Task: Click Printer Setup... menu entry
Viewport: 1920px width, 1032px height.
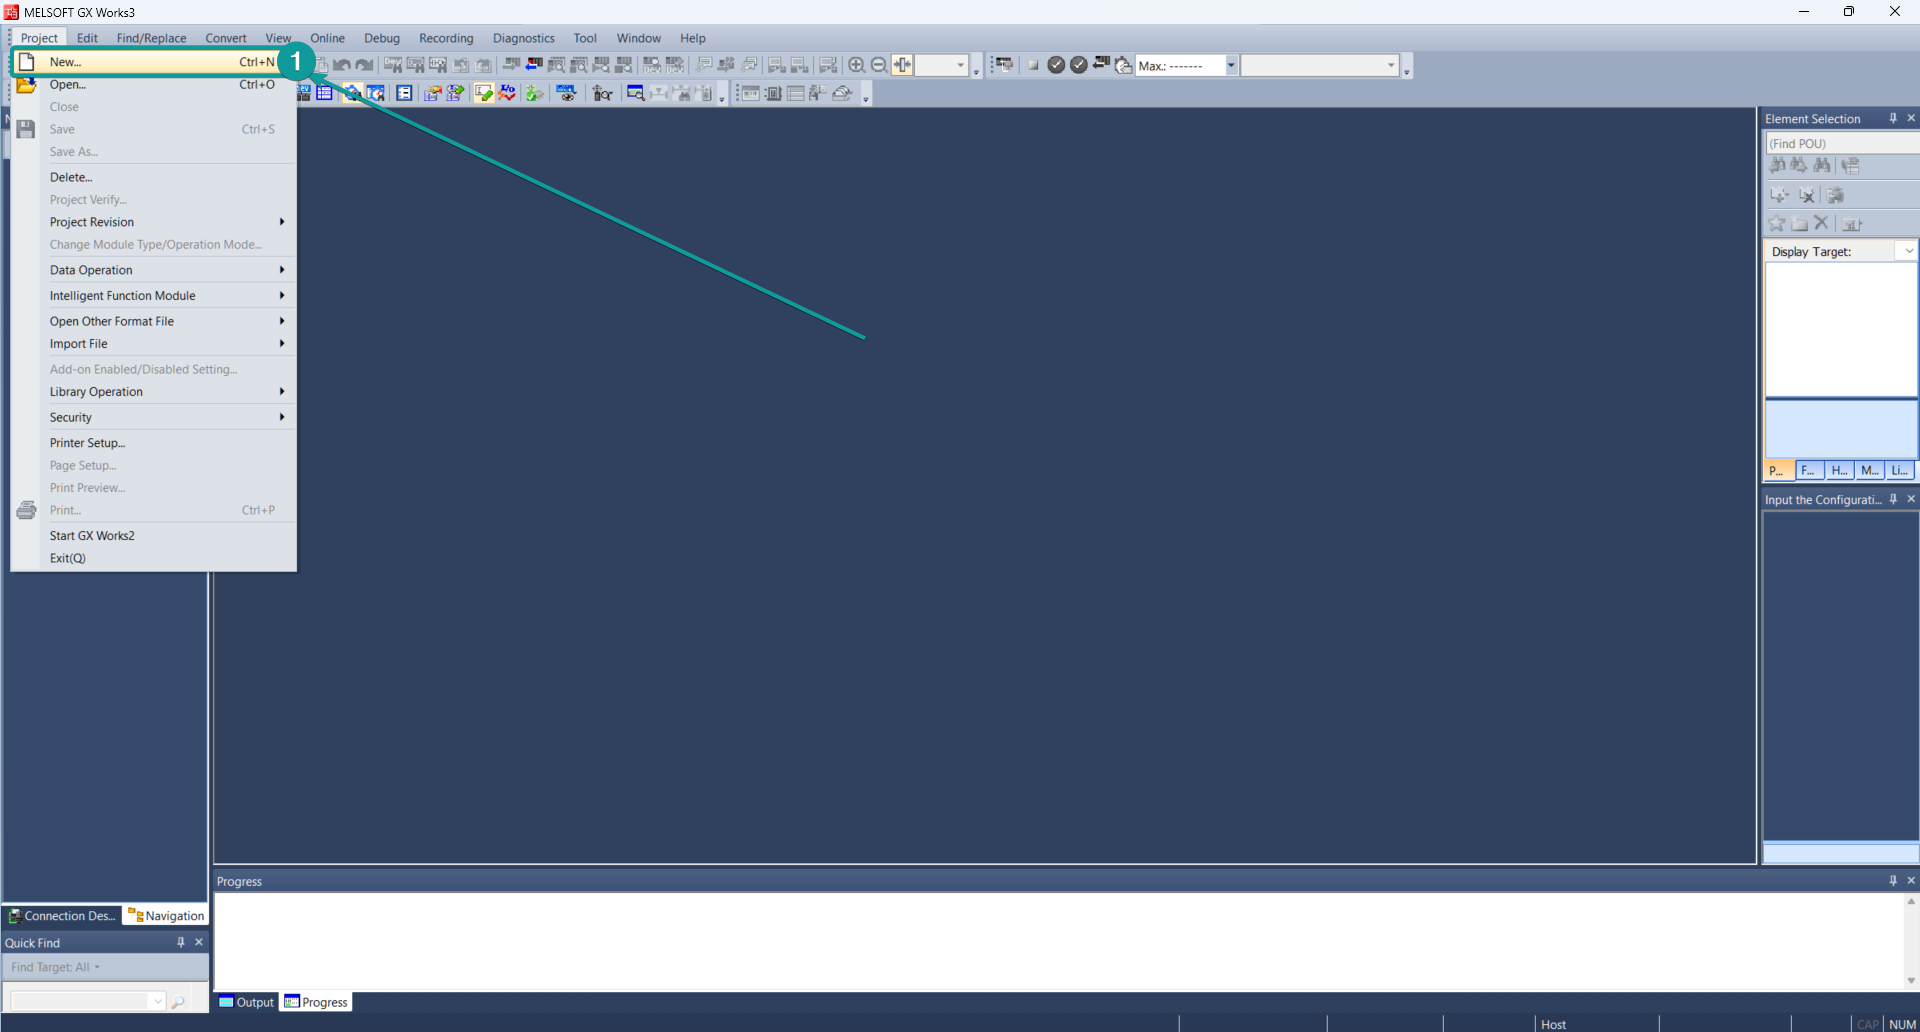Action: [152, 443]
